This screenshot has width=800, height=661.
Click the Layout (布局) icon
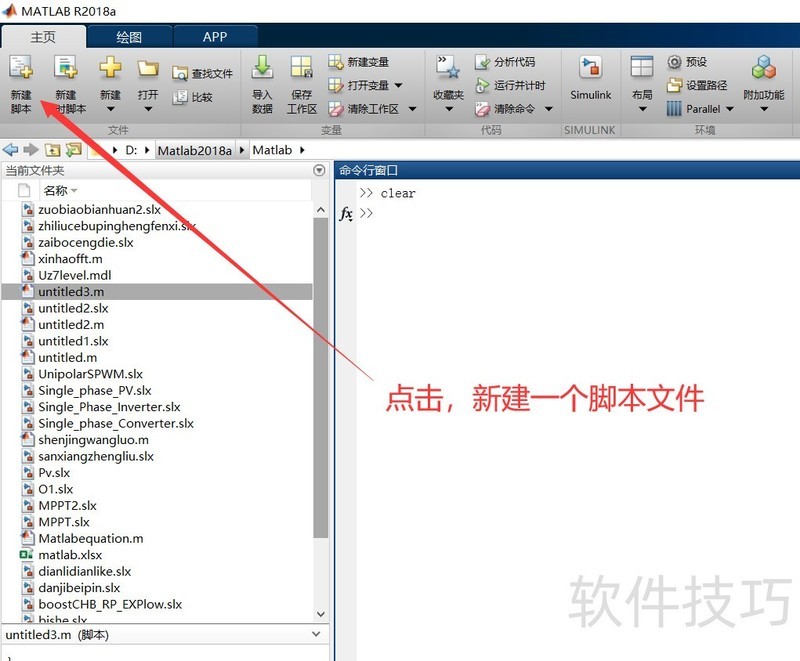(x=642, y=67)
